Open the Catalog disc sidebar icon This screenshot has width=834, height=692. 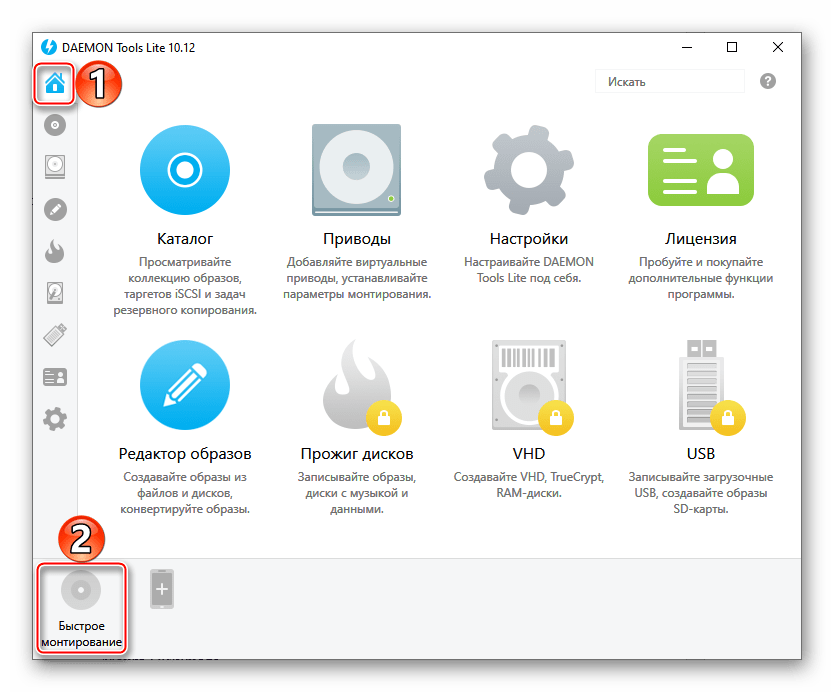point(55,126)
